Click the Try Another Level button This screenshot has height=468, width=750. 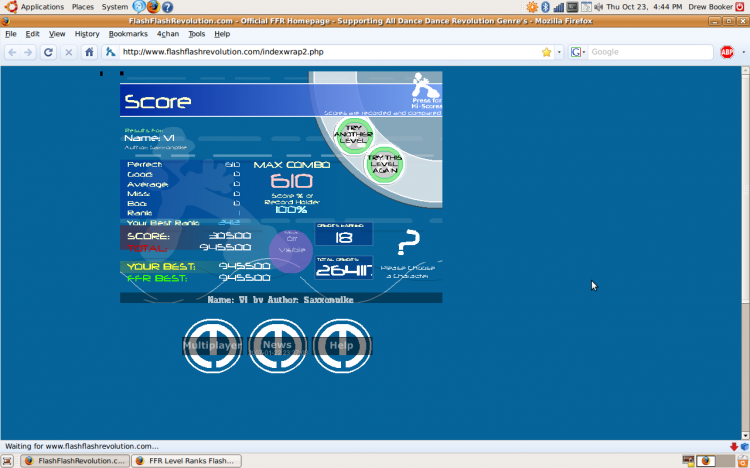point(353,133)
